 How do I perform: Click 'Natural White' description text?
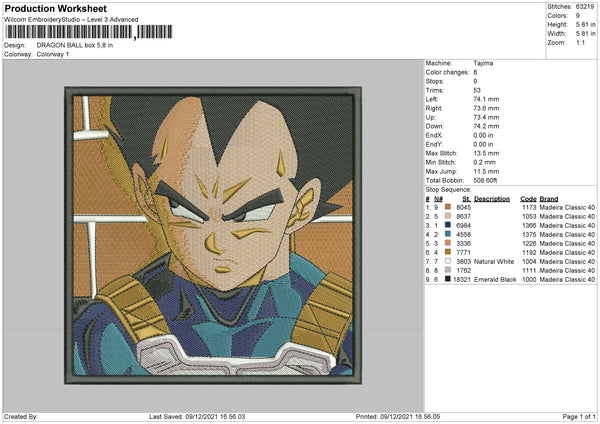[494, 261]
